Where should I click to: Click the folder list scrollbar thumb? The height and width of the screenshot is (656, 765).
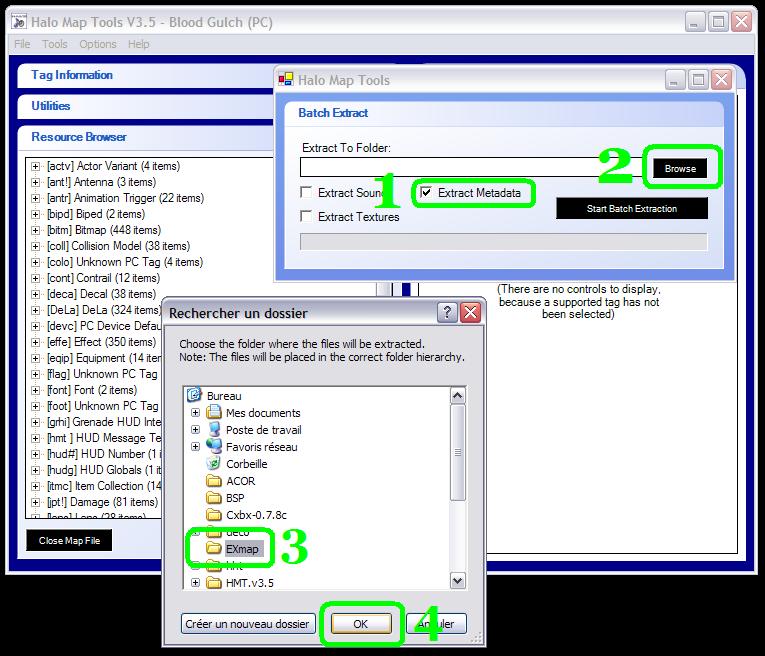point(458,452)
